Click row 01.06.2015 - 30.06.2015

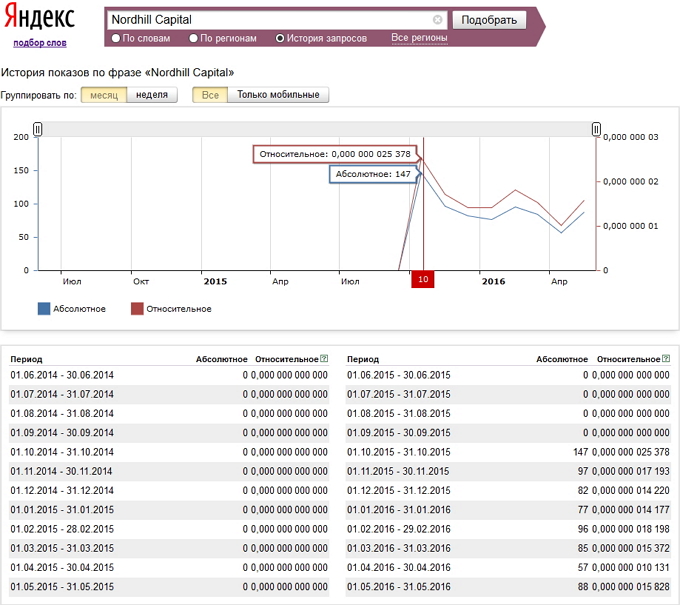508,375
